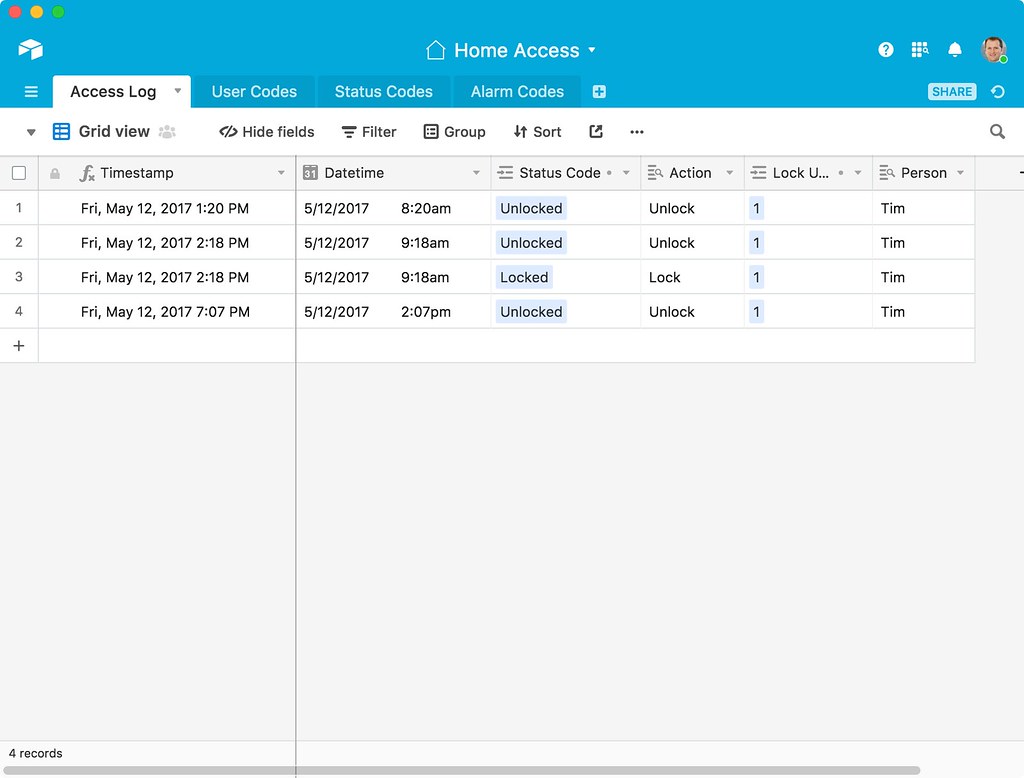Screen dimensions: 1024x778
Task: Open the tables hamburger menu
Action: [x=31, y=91]
